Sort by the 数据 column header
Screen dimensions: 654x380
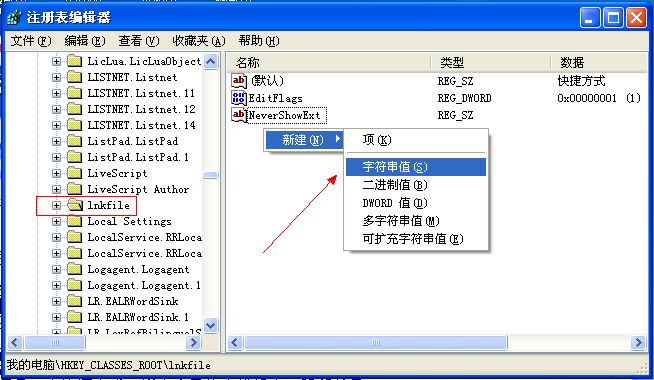click(x=599, y=63)
